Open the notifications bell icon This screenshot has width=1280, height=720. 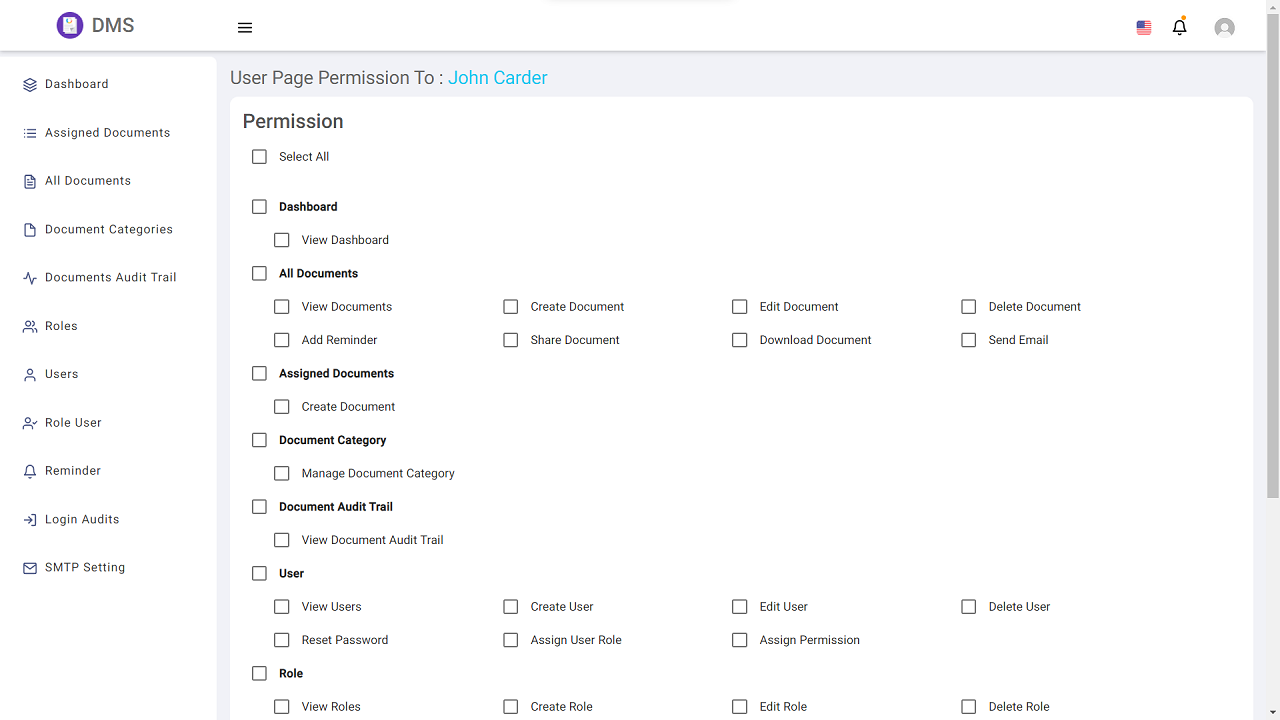click(1180, 28)
